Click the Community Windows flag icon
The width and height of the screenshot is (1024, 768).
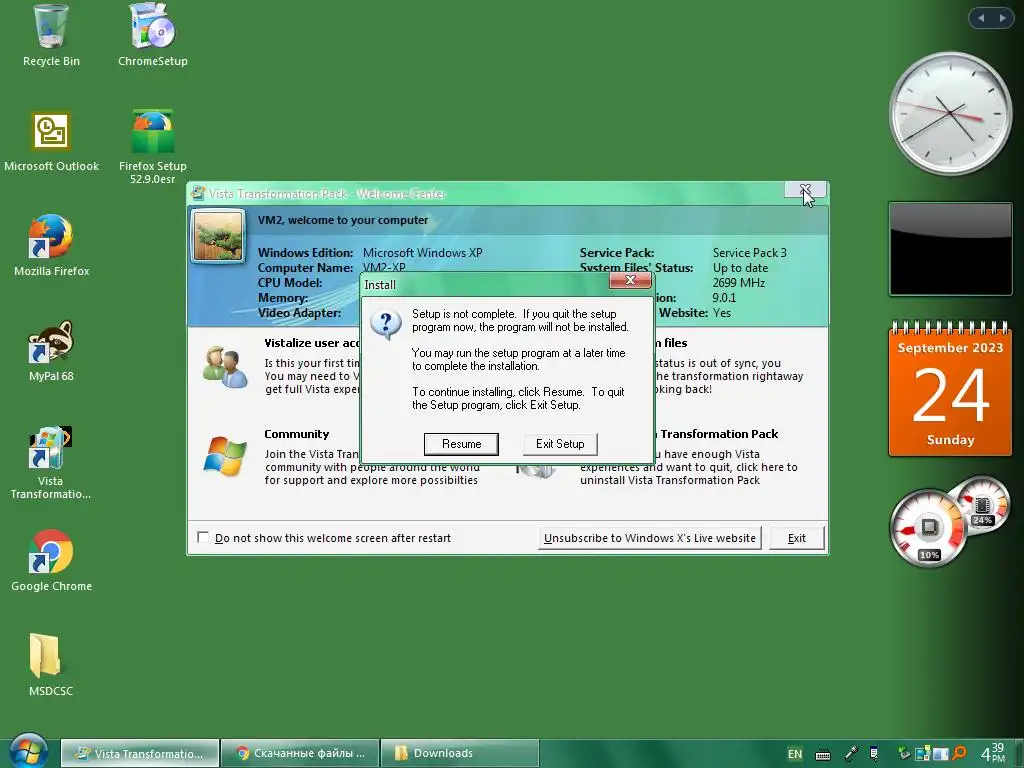coord(225,456)
